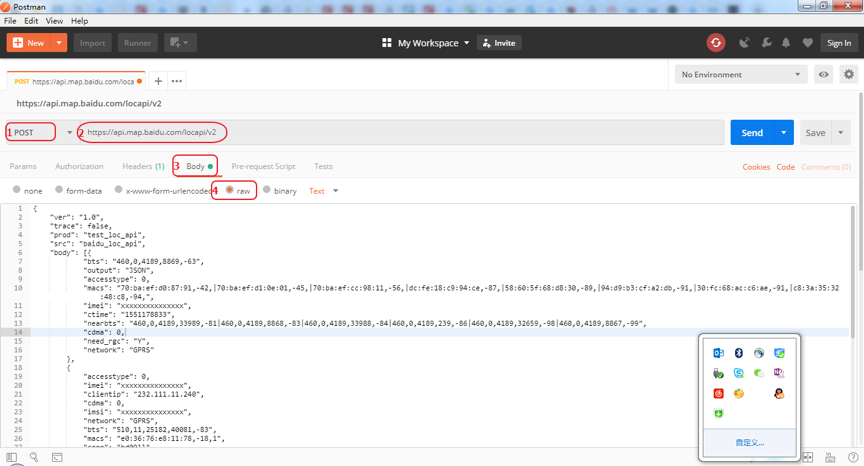Click the Import button
The height and width of the screenshot is (466, 864).
[92, 43]
